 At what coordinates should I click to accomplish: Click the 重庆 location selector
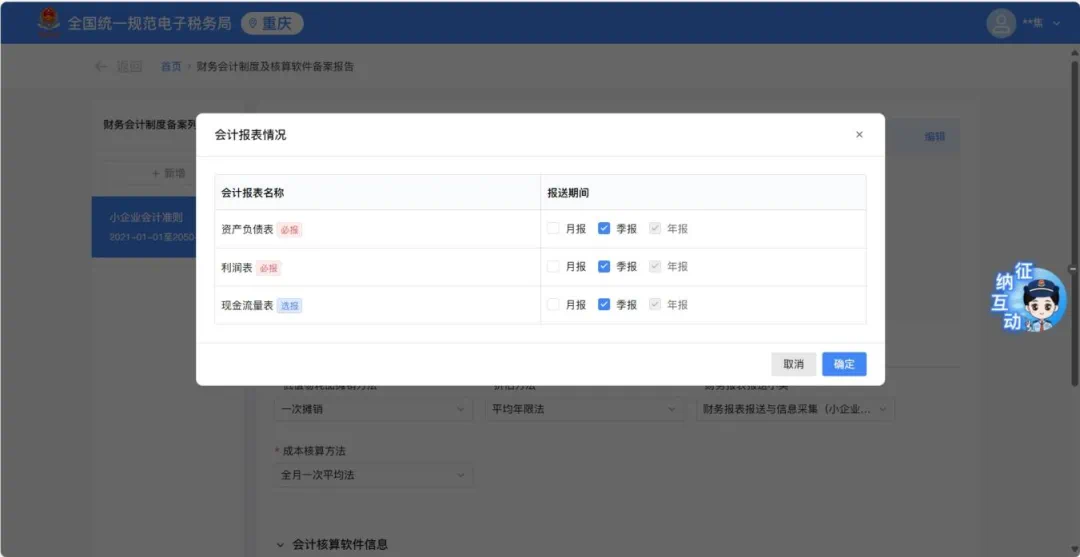tap(272, 23)
